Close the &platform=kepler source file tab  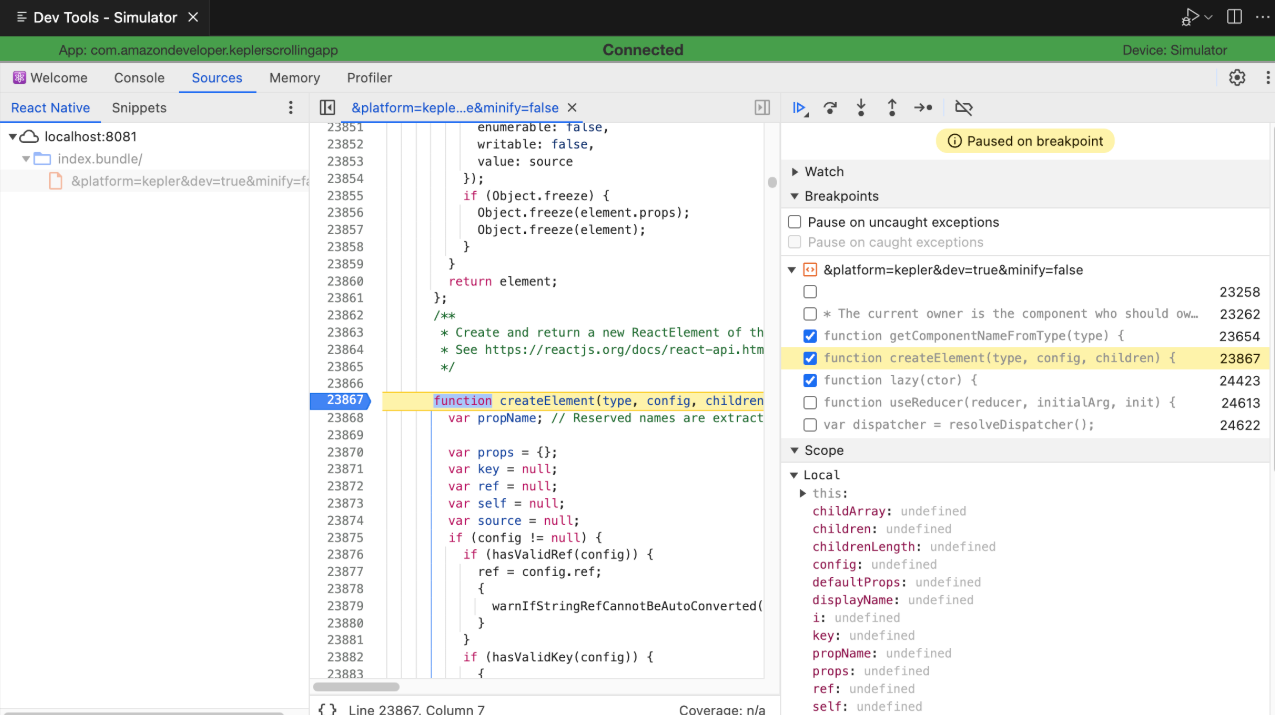point(572,108)
